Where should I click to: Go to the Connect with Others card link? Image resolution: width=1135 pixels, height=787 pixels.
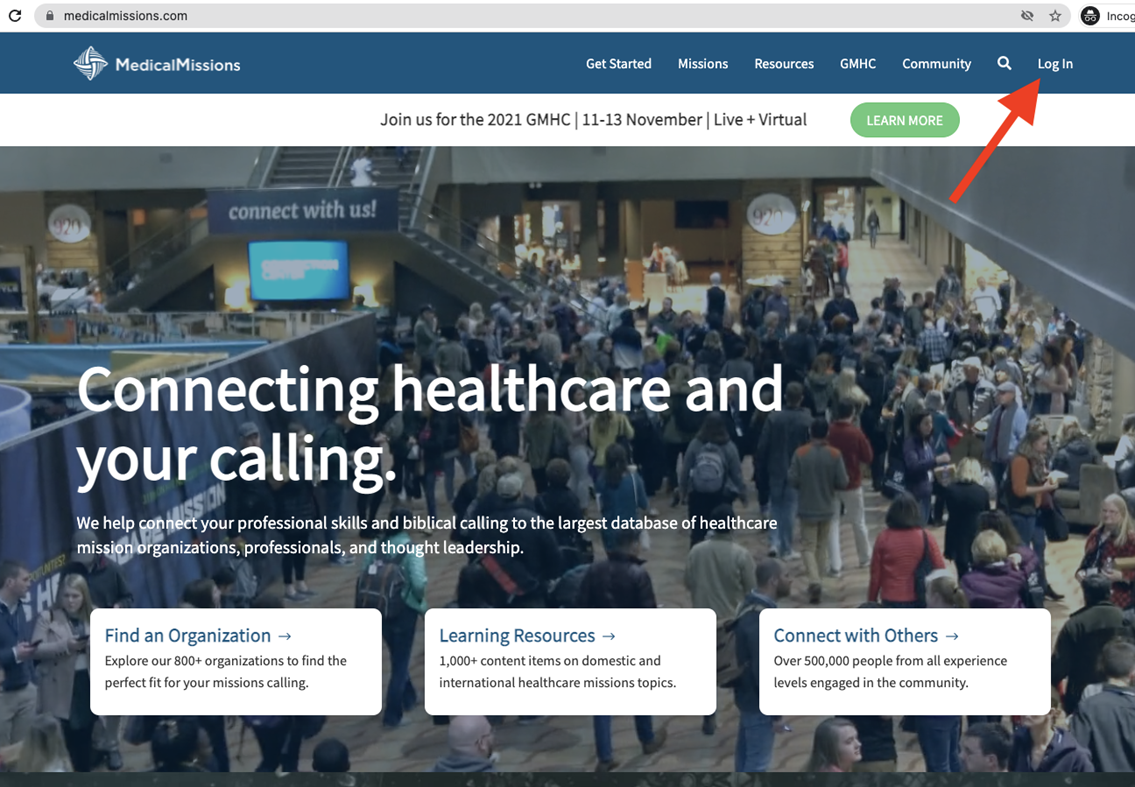pyautogui.click(x=866, y=636)
